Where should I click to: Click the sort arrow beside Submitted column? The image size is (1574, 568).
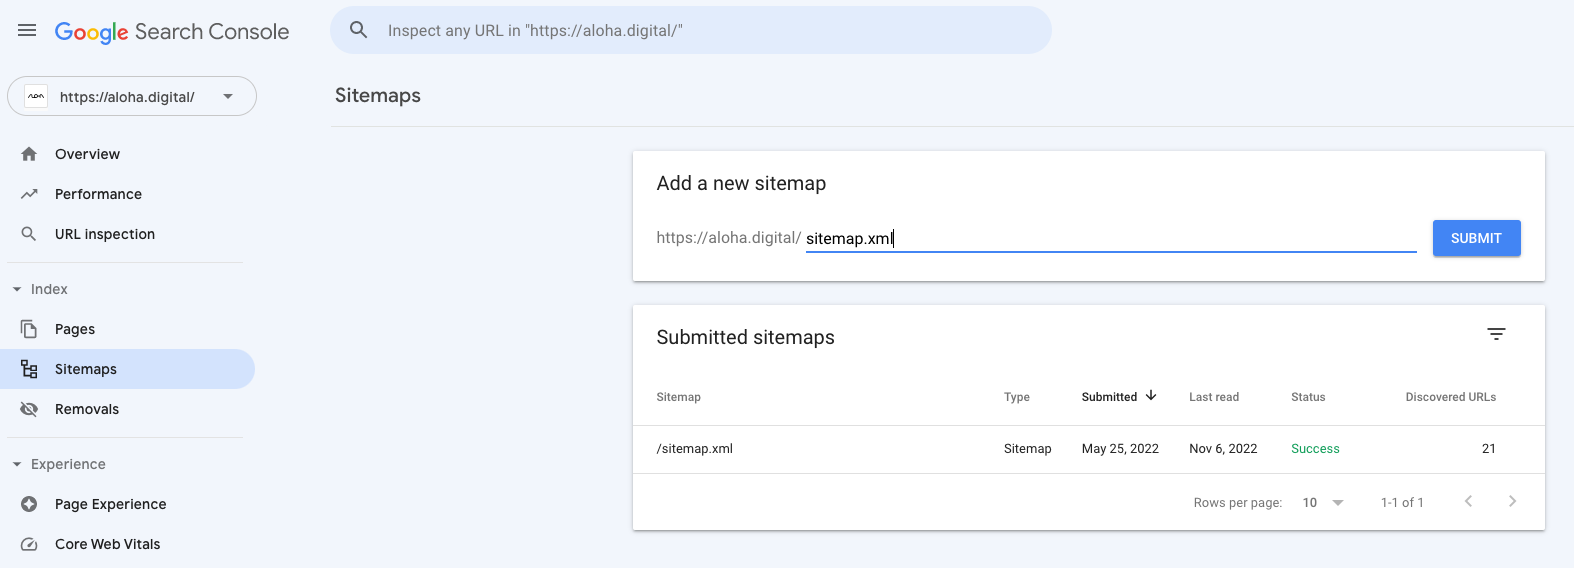click(1151, 396)
